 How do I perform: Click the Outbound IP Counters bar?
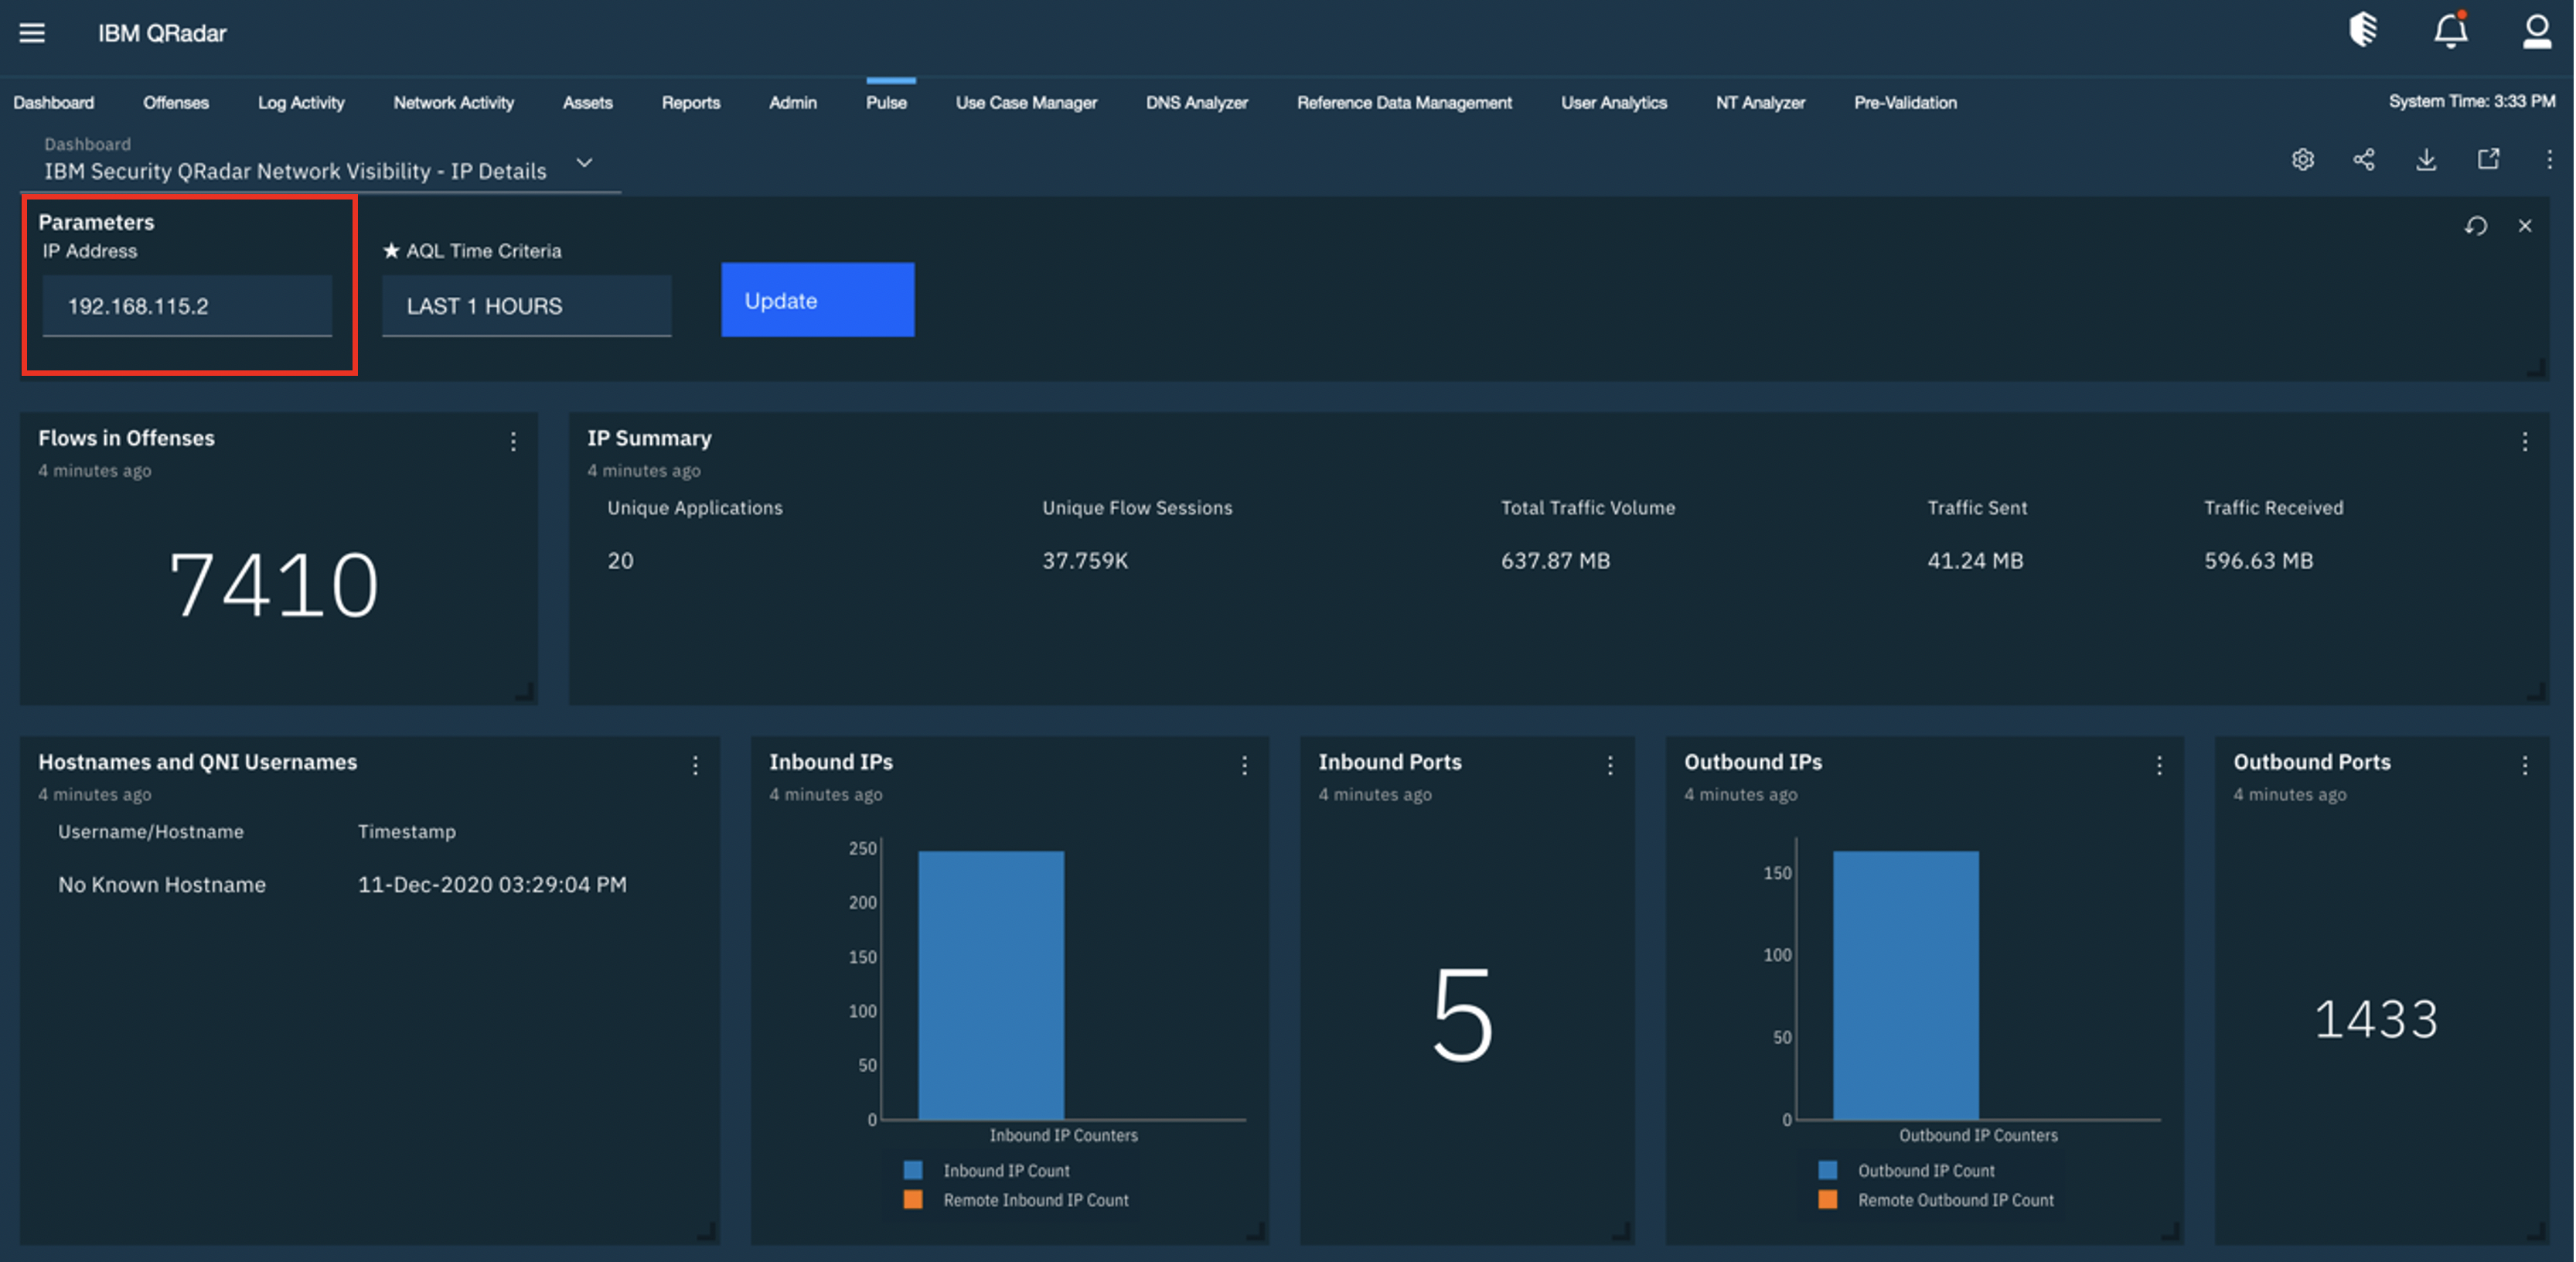pyautogui.click(x=1906, y=985)
